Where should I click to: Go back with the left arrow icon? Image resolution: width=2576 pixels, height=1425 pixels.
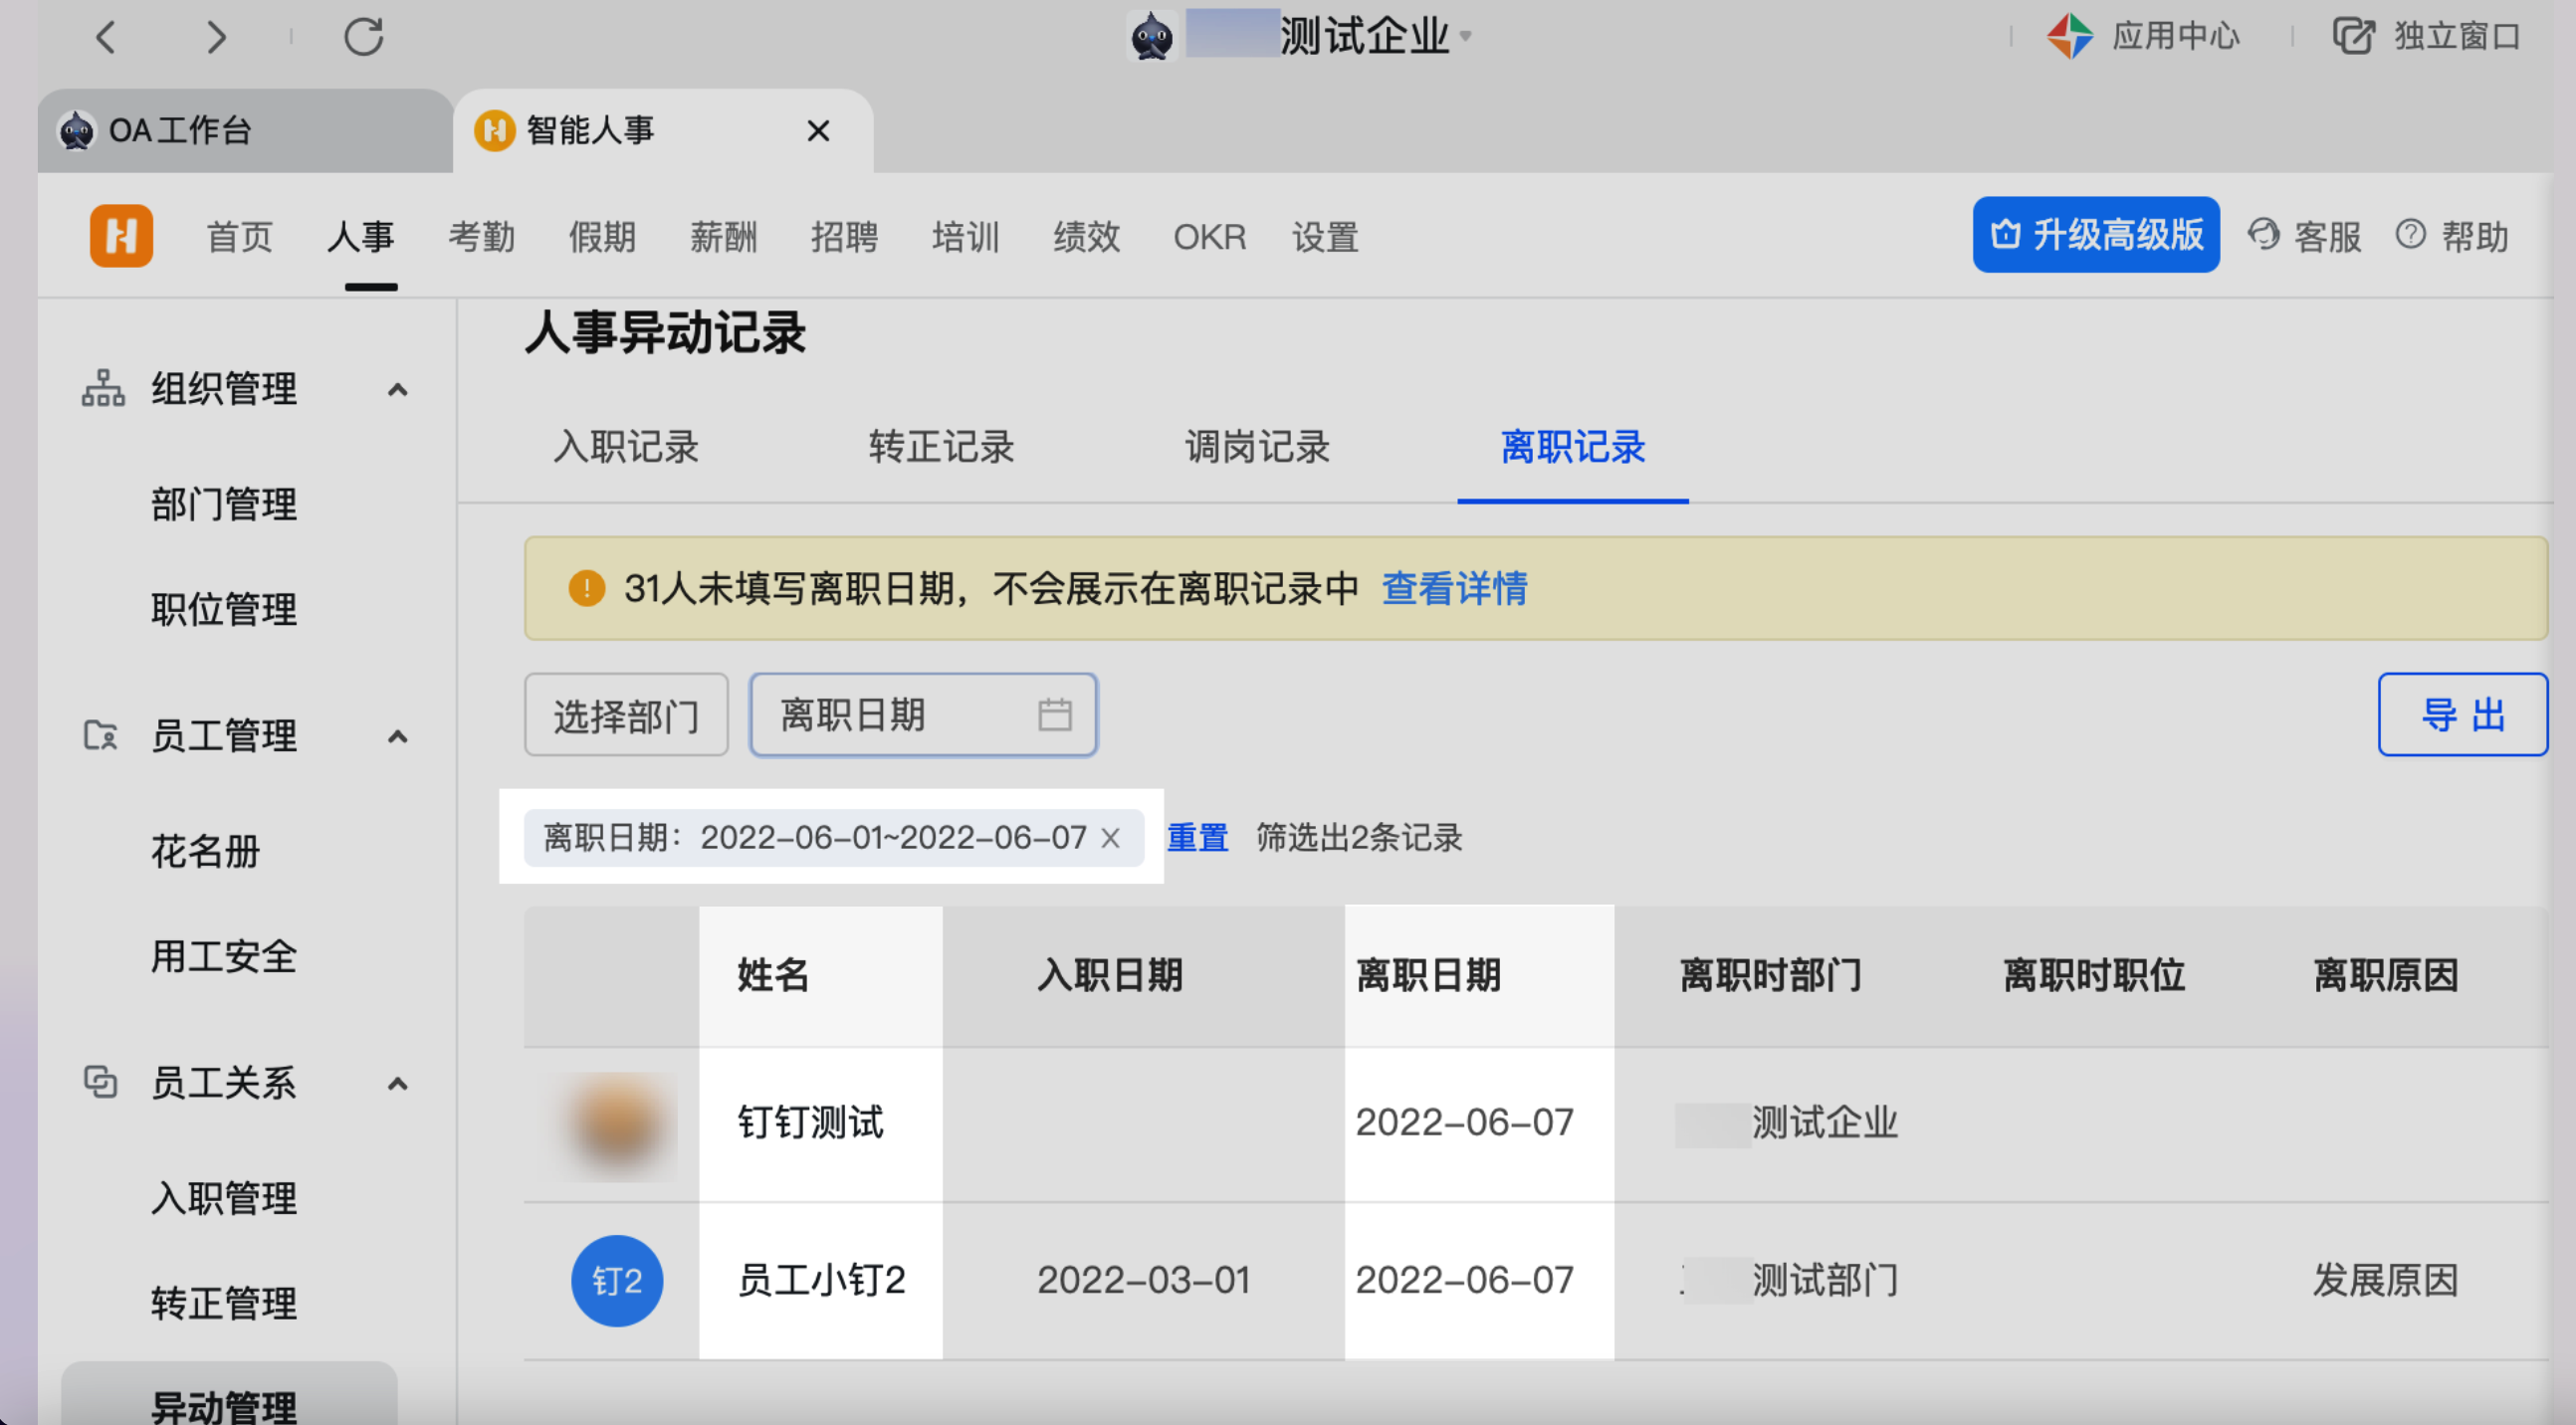pos(107,37)
